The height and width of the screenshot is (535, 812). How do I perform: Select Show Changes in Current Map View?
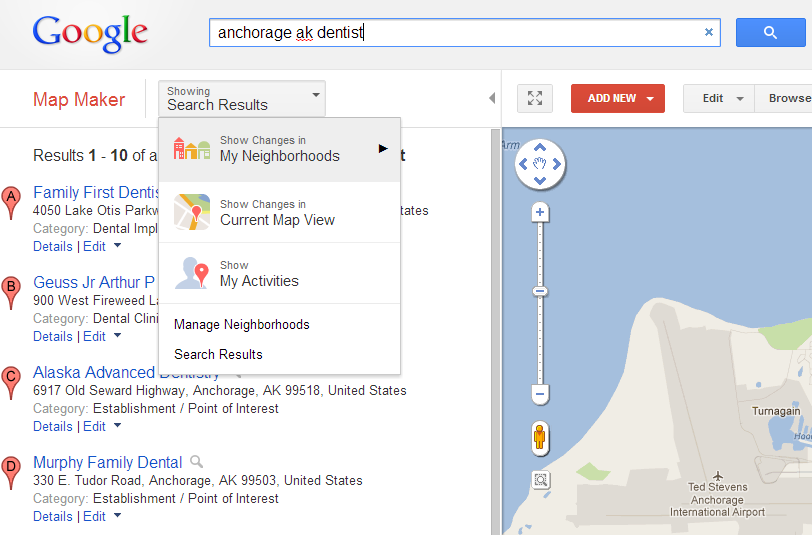tap(280, 212)
